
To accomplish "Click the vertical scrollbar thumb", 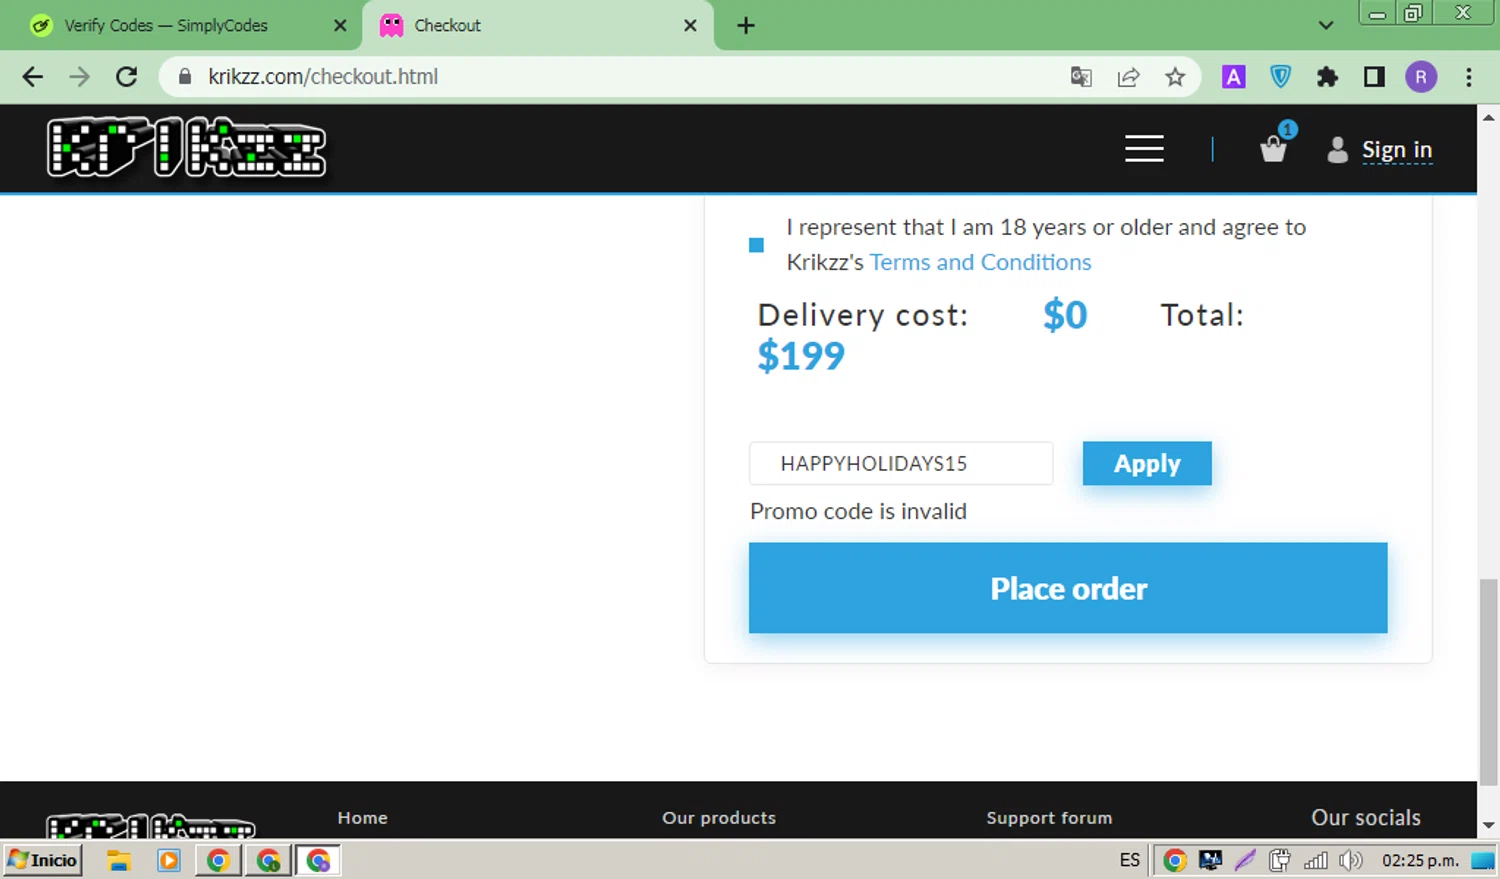I will pyautogui.click(x=1488, y=682).
